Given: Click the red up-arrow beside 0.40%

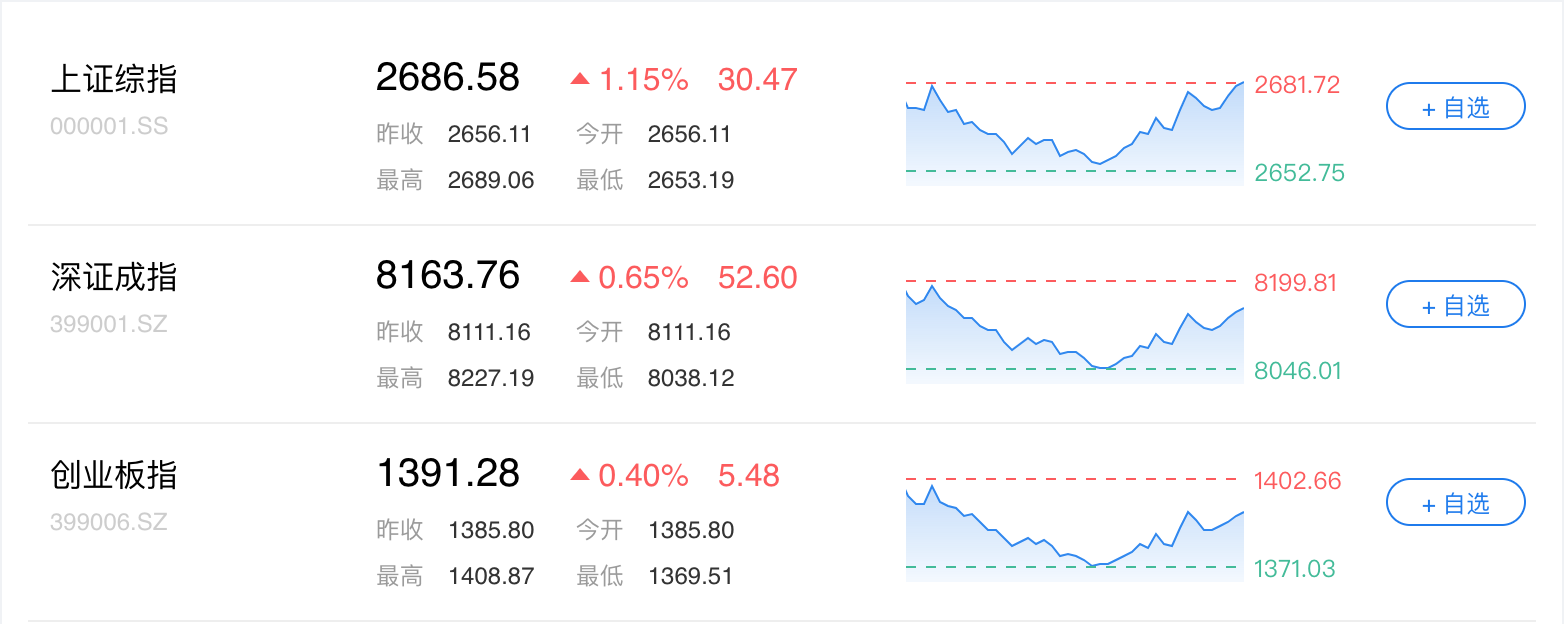Looking at the screenshot, I should coord(580,475).
